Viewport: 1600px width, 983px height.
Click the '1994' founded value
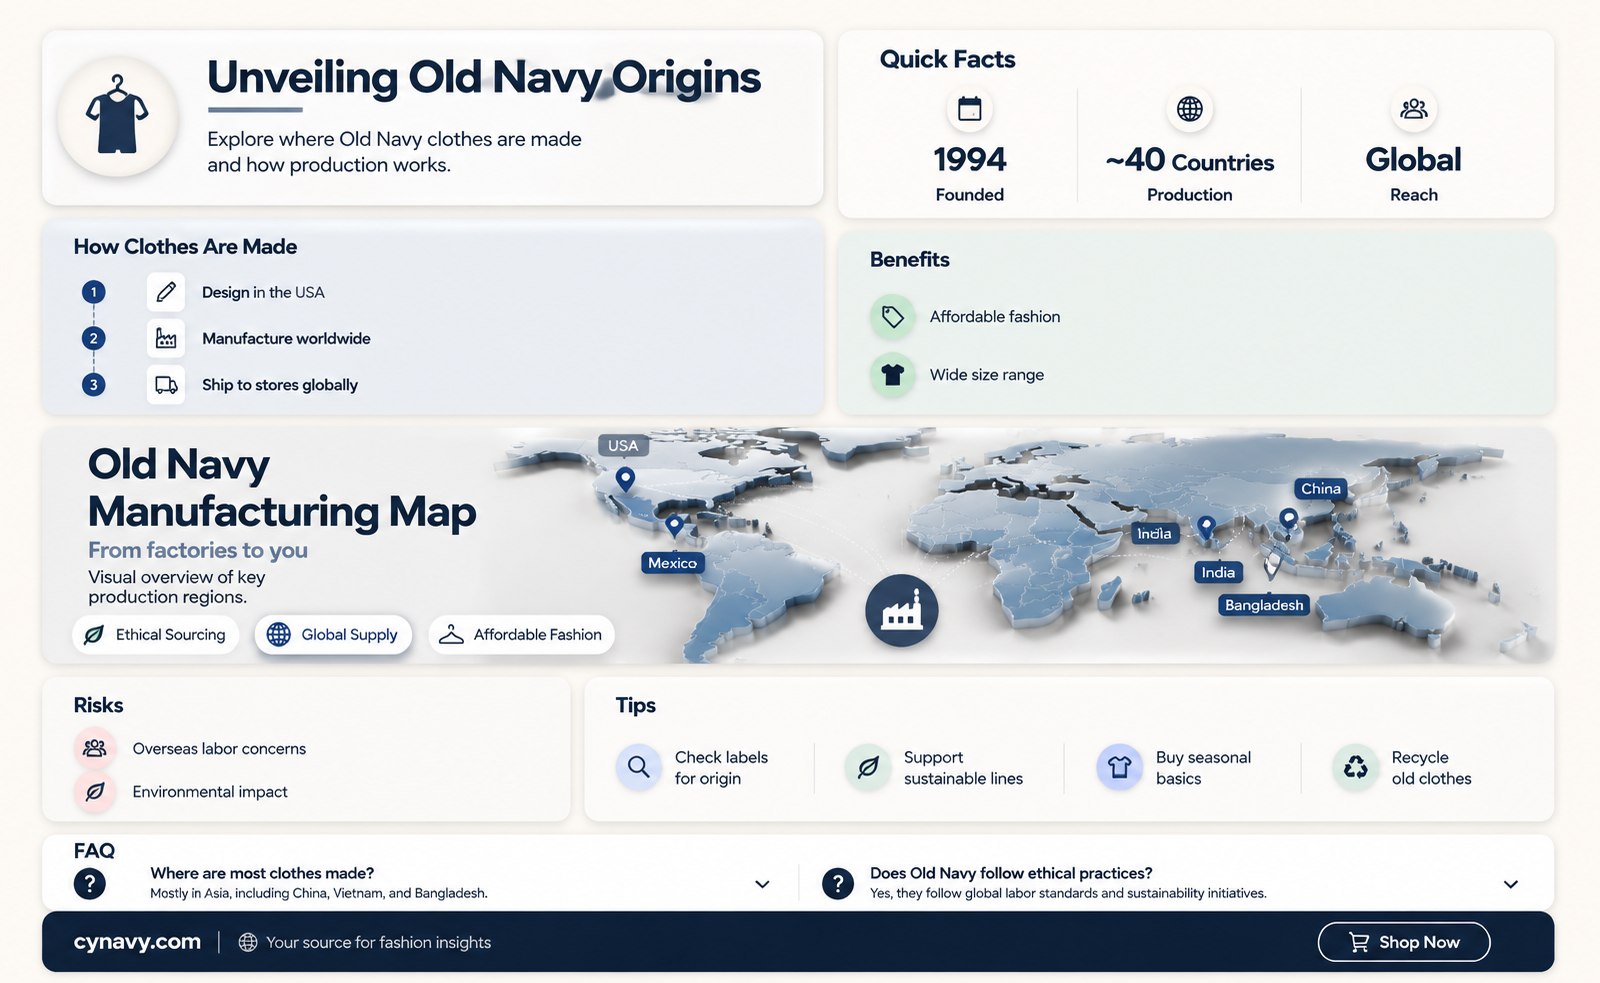pos(970,160)
